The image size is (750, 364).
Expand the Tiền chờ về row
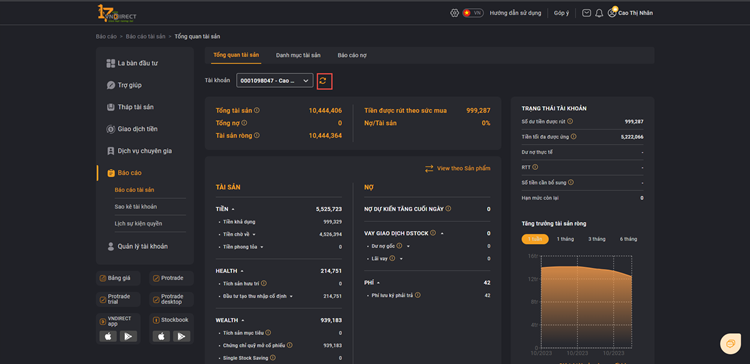[x=254, y=234]
